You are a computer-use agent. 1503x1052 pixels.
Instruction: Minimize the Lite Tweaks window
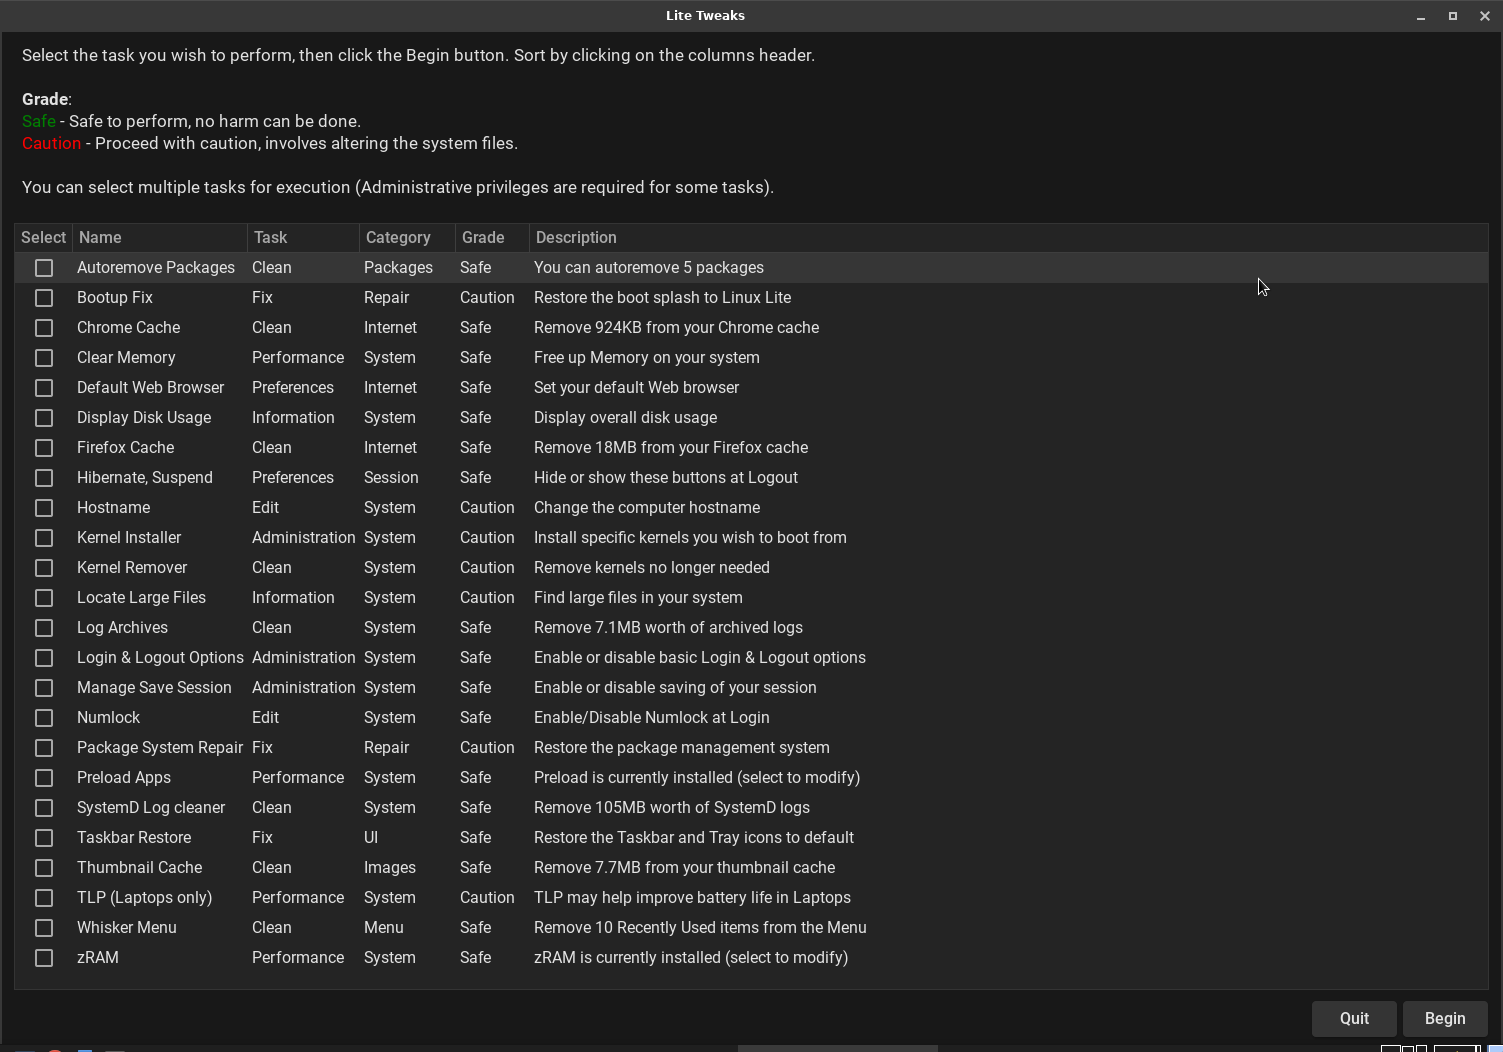[x=1420, y=16]
